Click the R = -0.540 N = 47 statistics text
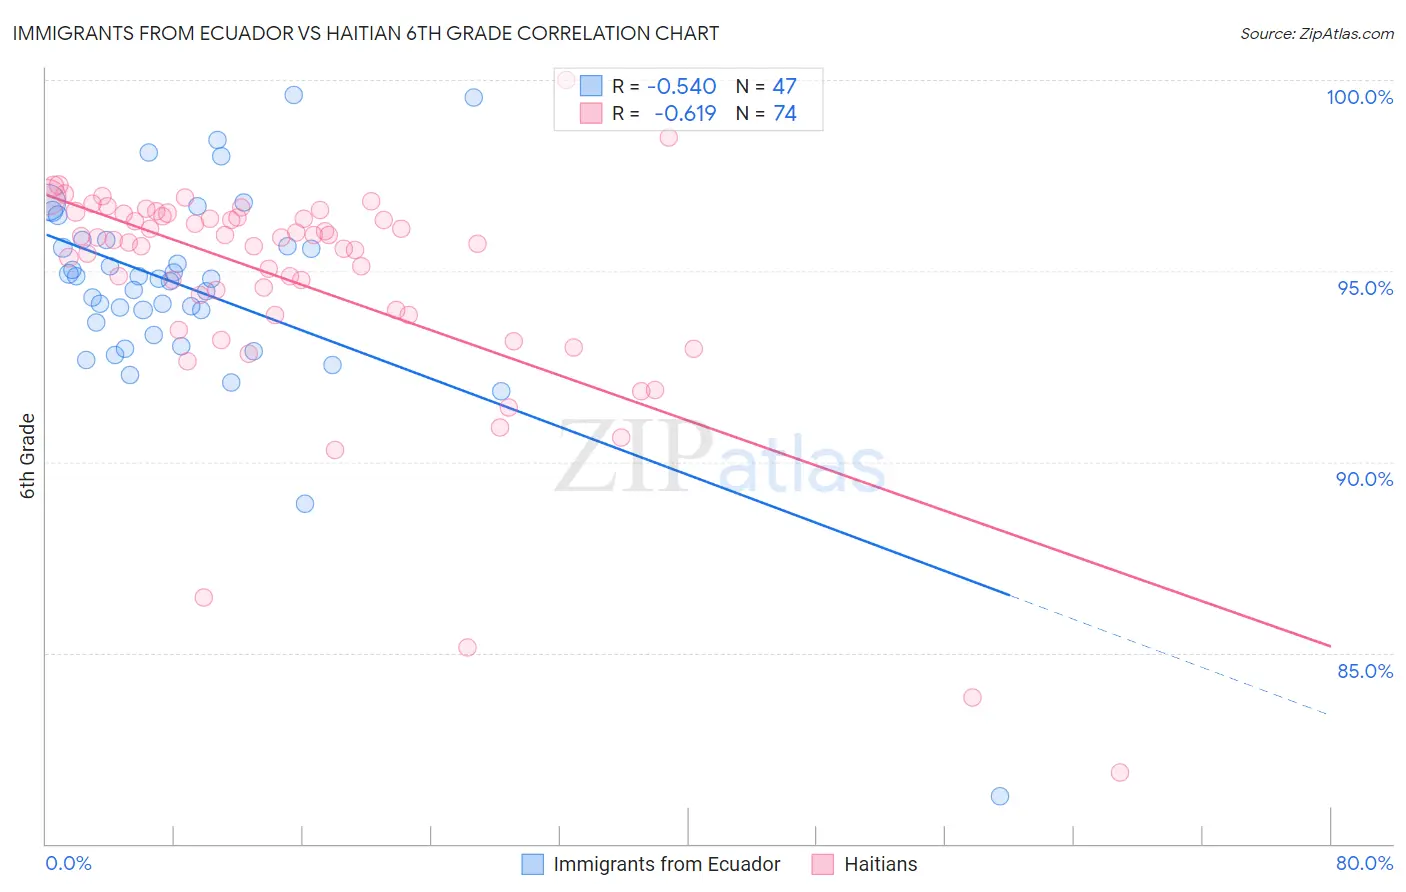This screenshot has width=1406, height=892. click(704, 86)
